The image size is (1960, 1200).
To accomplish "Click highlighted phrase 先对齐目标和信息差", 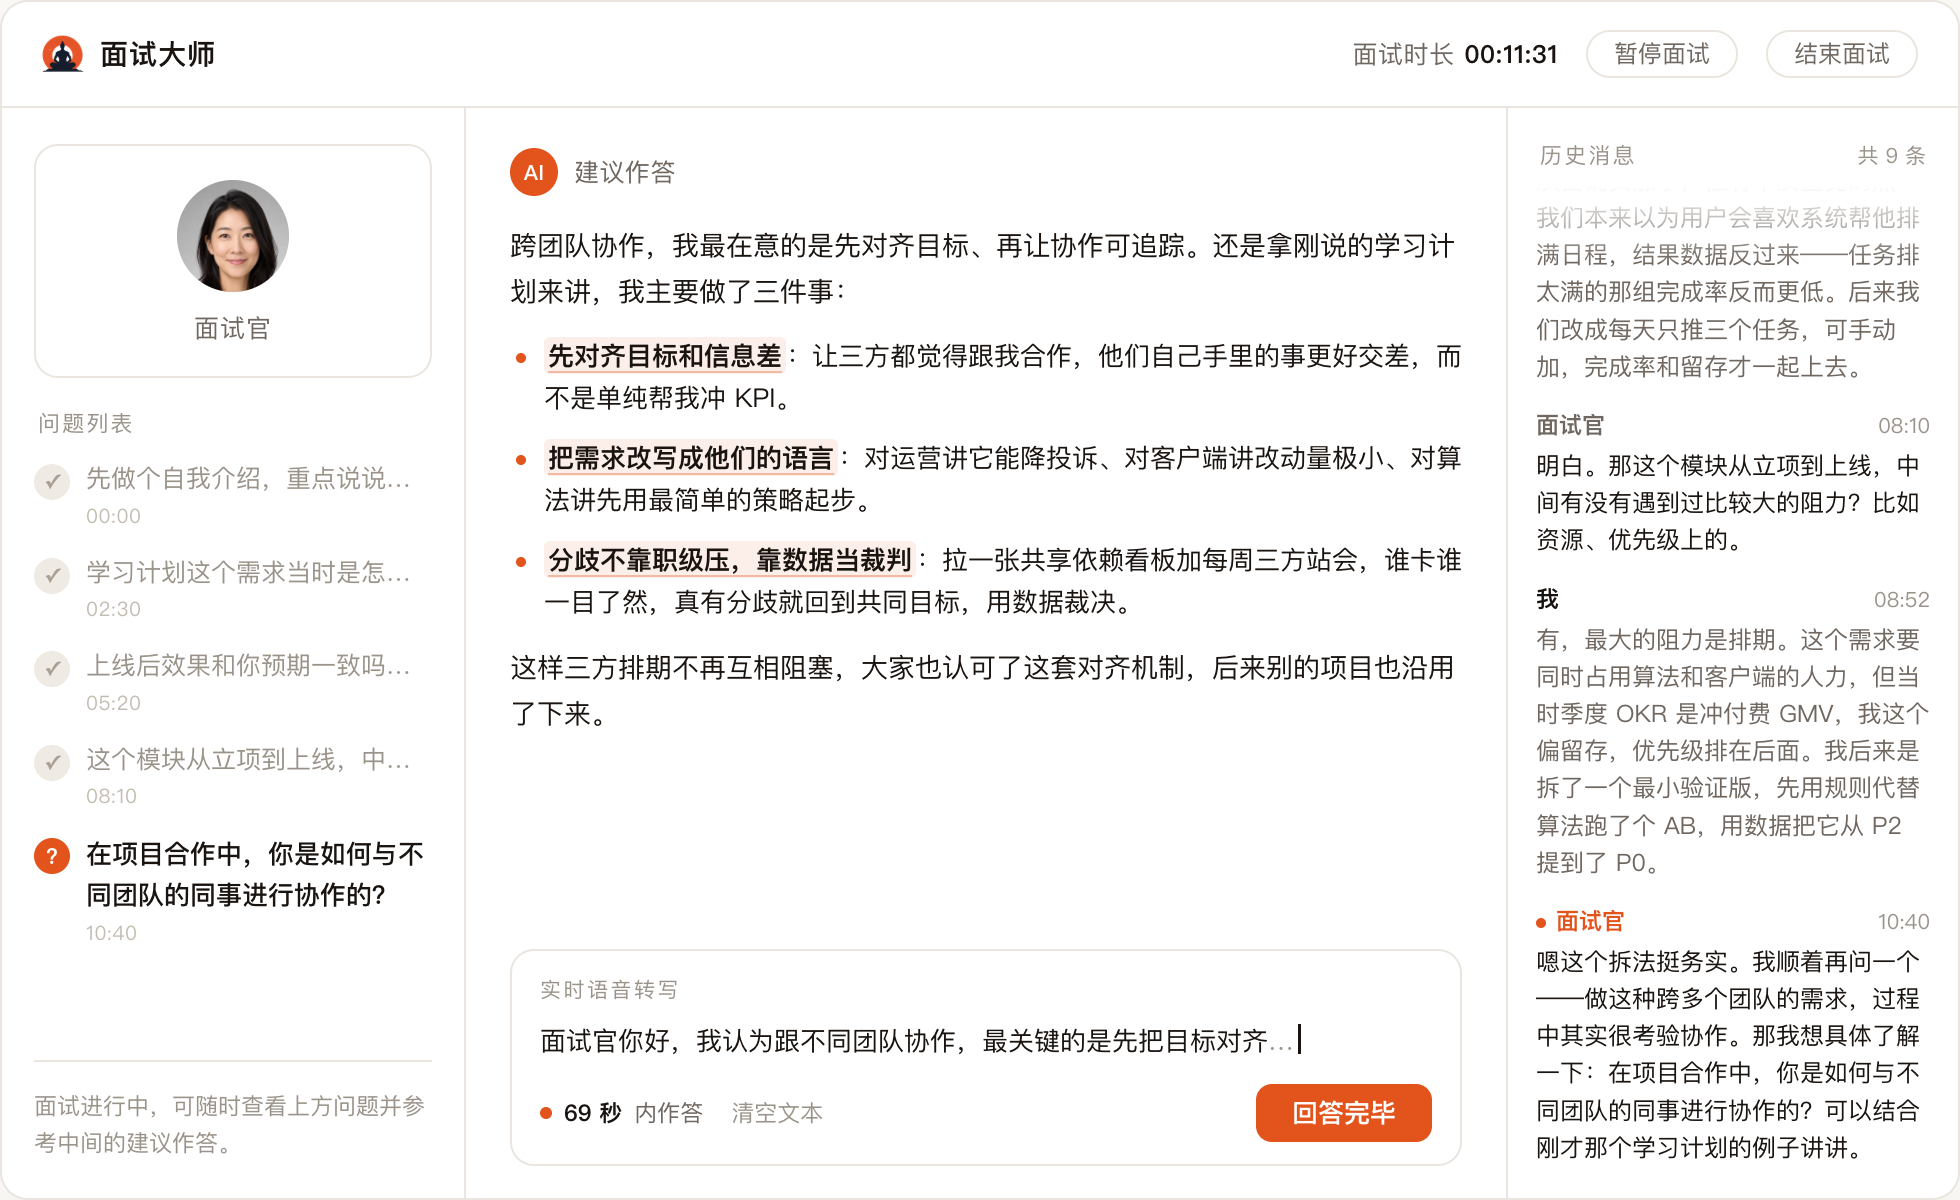I will 664,356.
